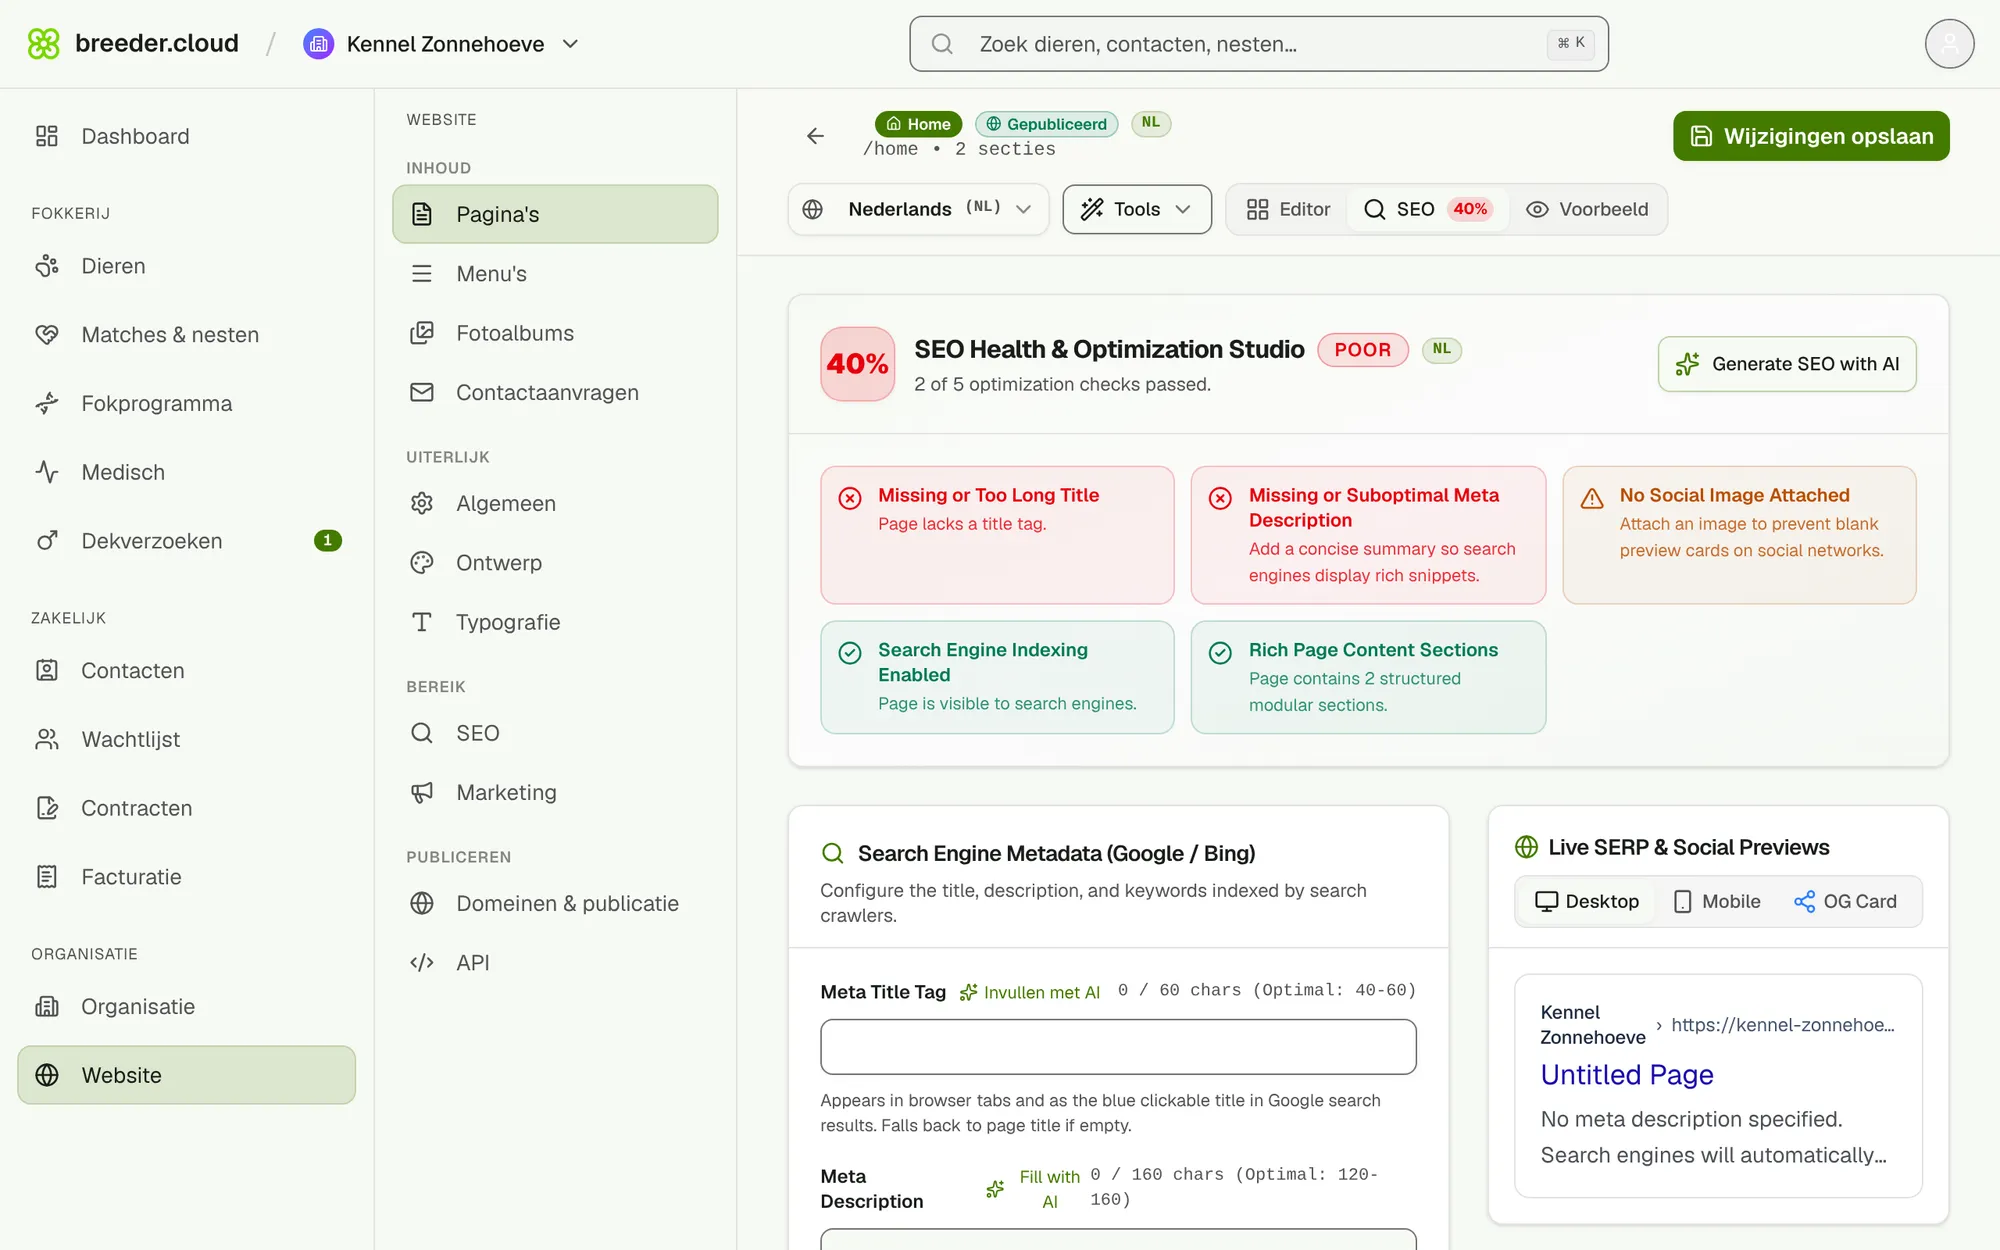The image size is (2000, 1250).
Task: Click the Marketing megaphone icon
Action: coord(422,792)
